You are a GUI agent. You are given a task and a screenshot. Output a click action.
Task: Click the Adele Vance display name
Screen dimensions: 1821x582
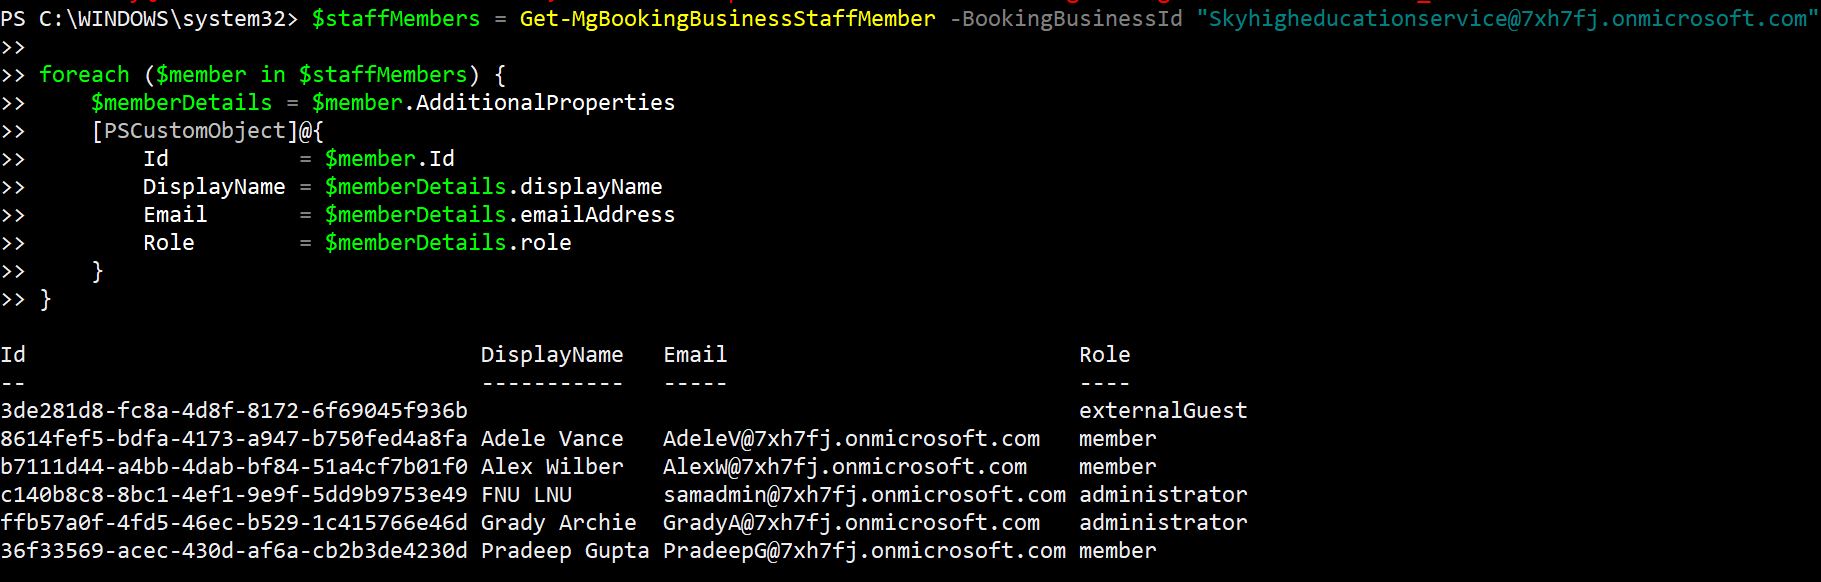tap(551, 438)
